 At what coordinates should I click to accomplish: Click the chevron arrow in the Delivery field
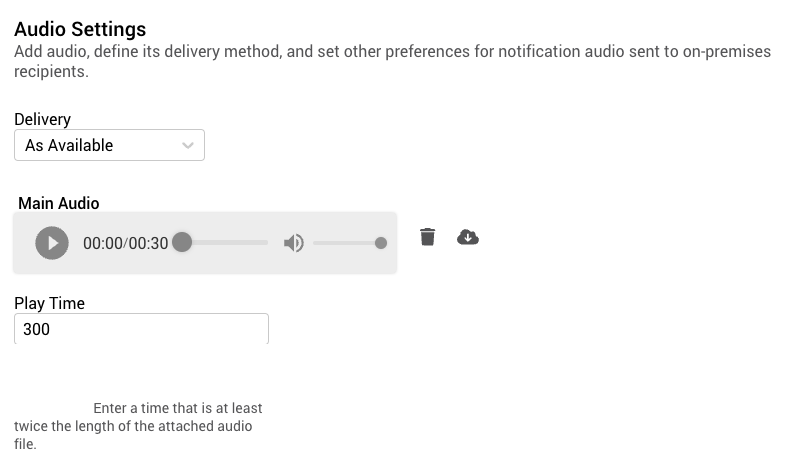[x=188, y=146]
